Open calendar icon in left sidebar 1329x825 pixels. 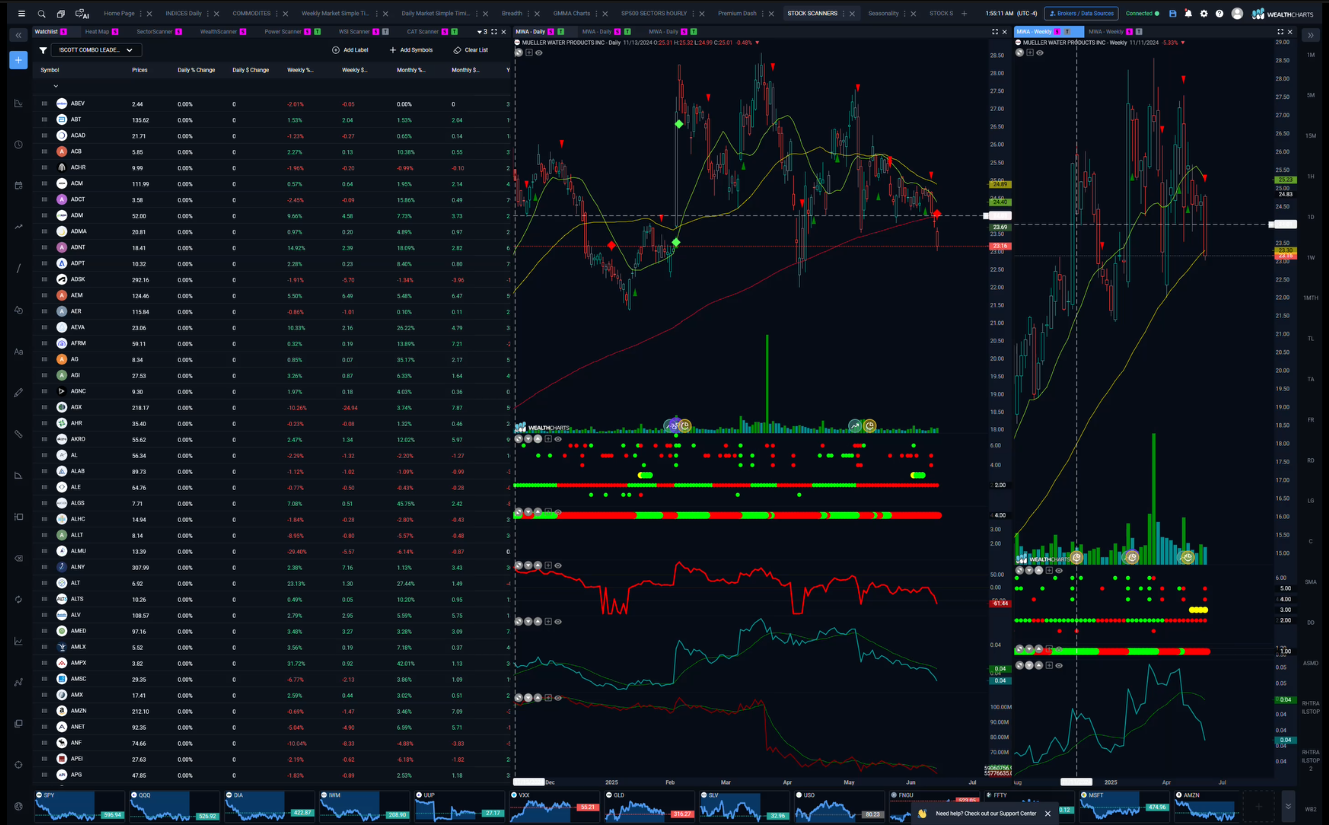click(x=18, y=185)
